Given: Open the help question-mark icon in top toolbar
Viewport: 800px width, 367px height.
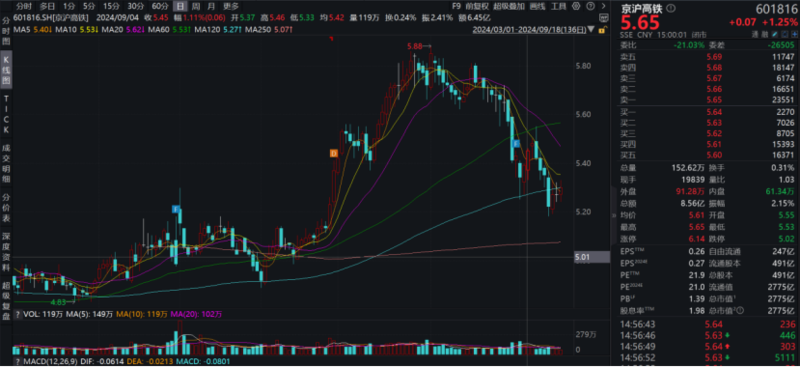Looking at the screenshot, I should click(590, 6).
